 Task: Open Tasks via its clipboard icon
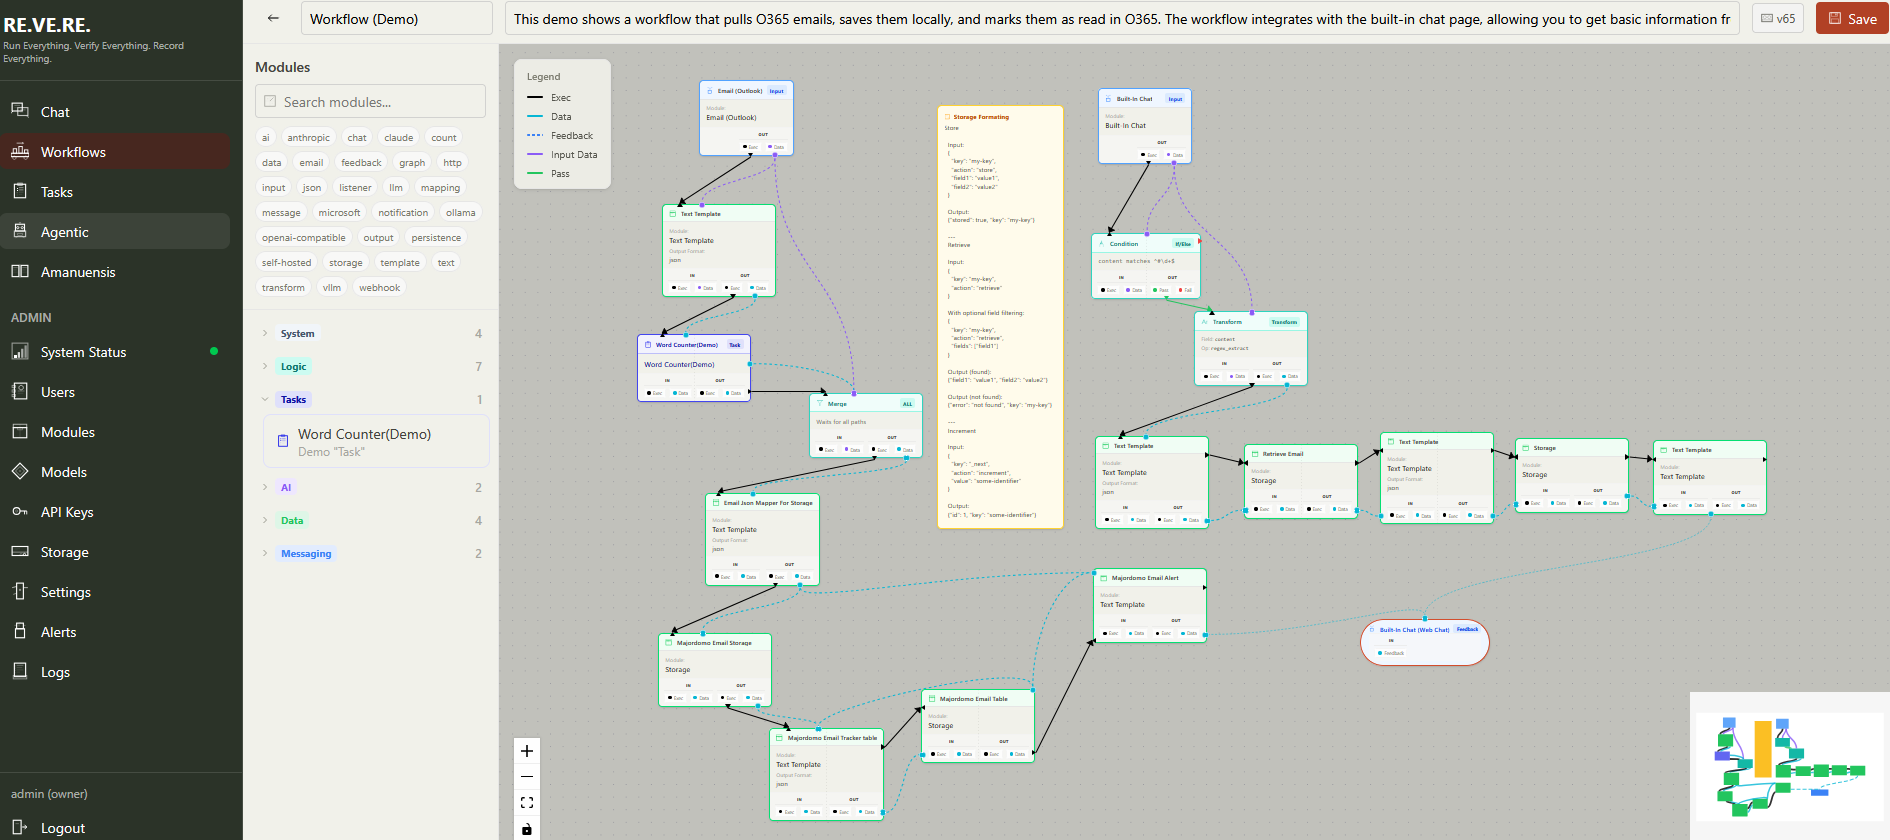(20, 191)
